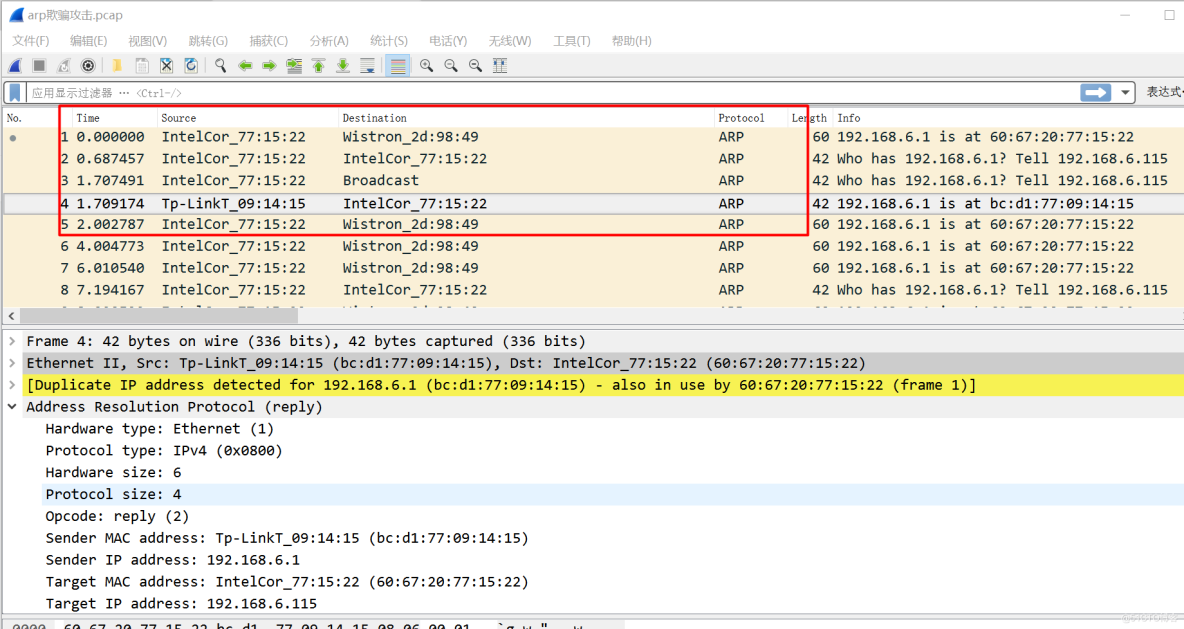Image resolution: width=1184 pixels, height=629 pixels.
Task: Select packet 4 from Tp-LinkT_09:14:15
Action: [593, 203]
